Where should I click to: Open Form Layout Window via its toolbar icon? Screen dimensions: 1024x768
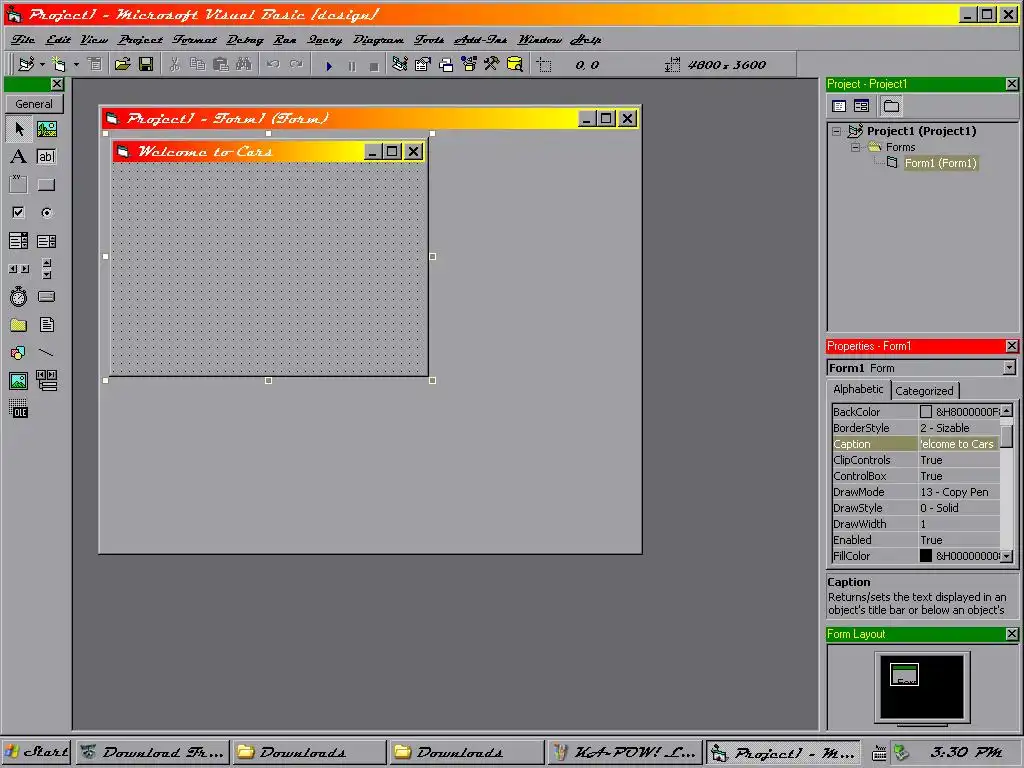coord(446,64)
